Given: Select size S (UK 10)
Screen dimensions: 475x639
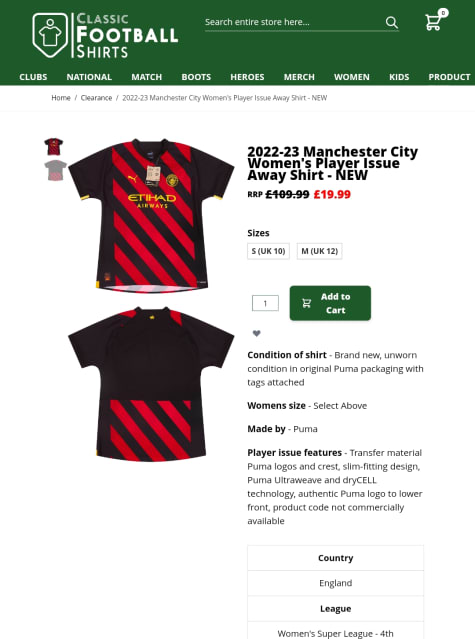Looking at the screenshot, I should point(268,251).
